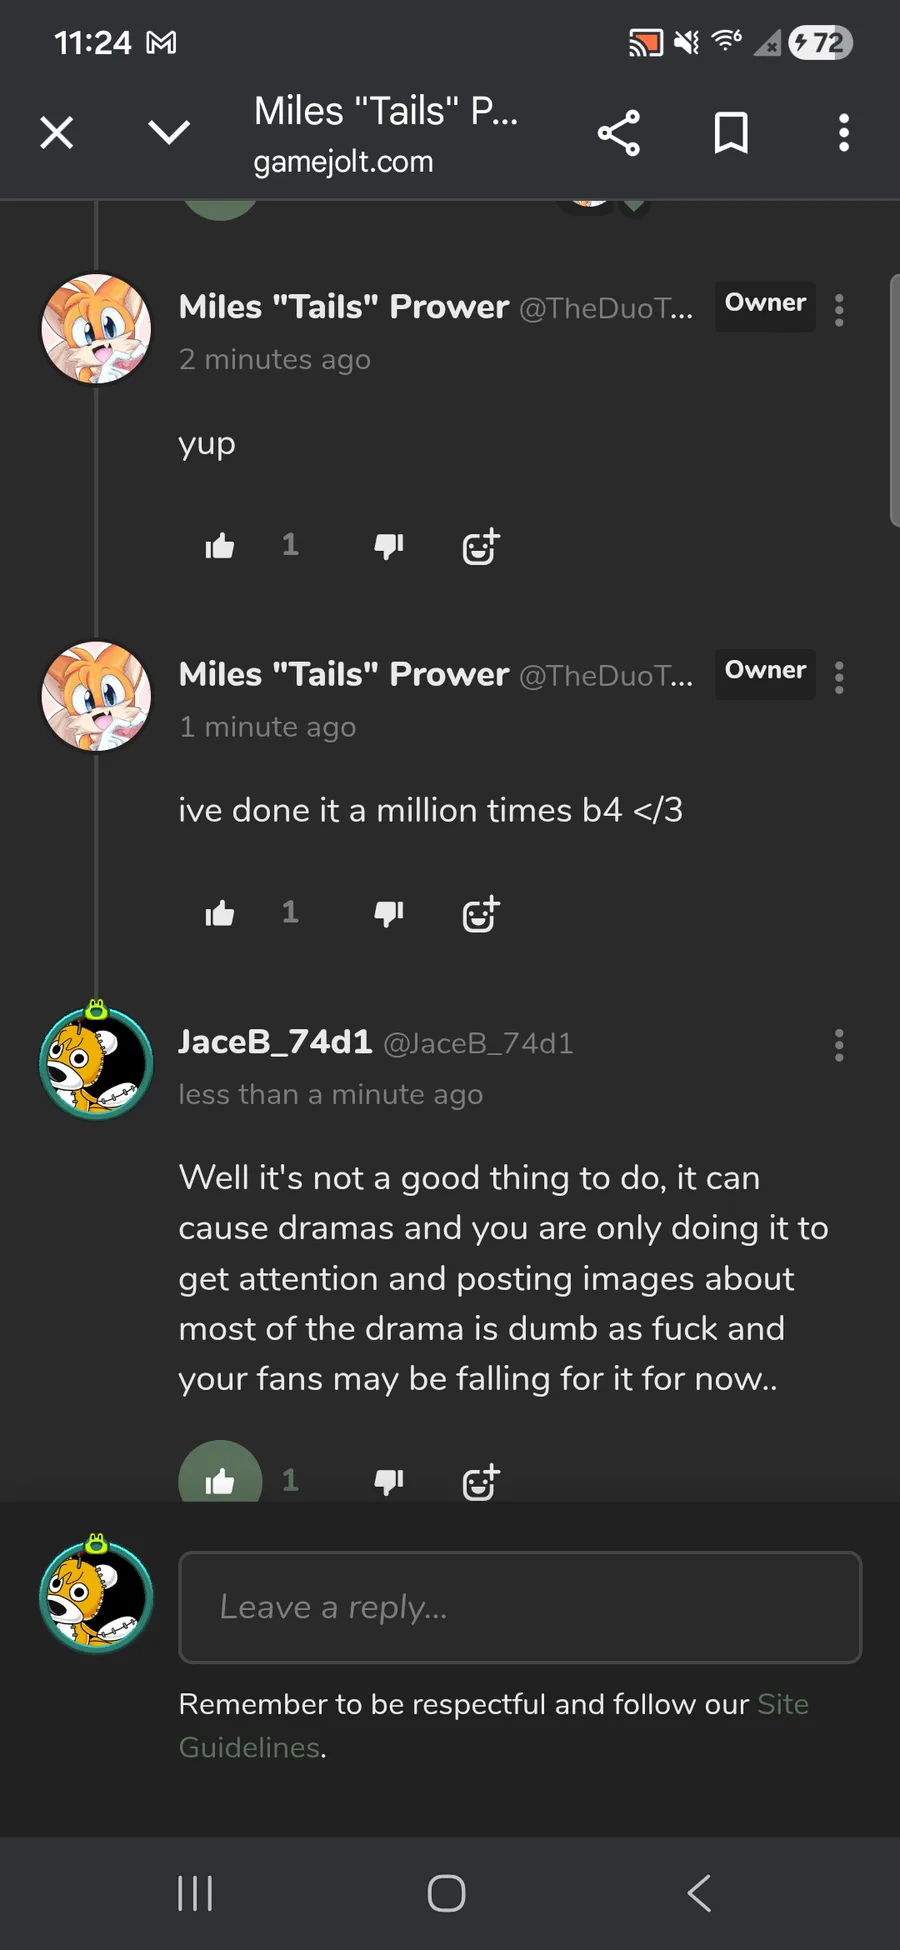Dislike the "ive done it a million times" comment
900x1950 pixels.
coord(388,913)
